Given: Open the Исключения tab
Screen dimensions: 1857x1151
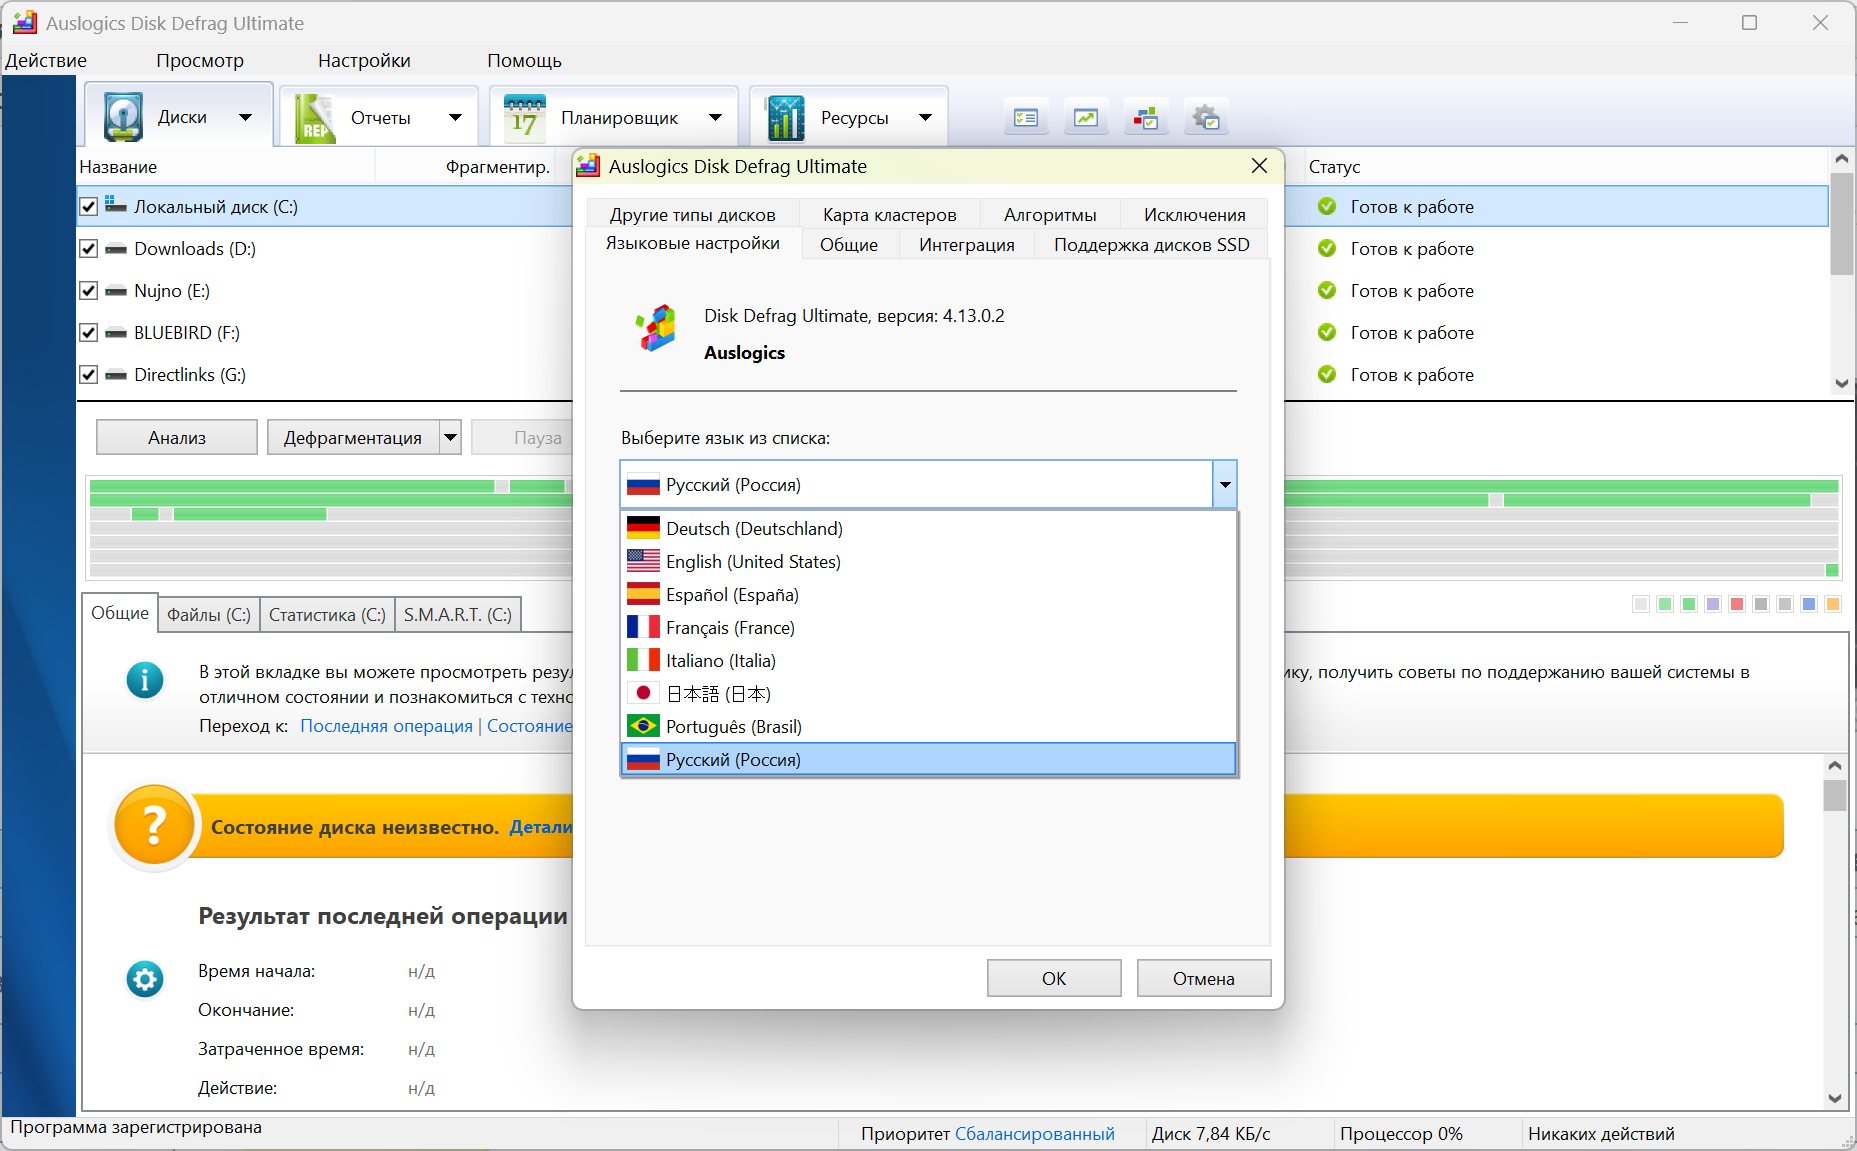Looking at the screenshot, I should [x=1194, y=214].
